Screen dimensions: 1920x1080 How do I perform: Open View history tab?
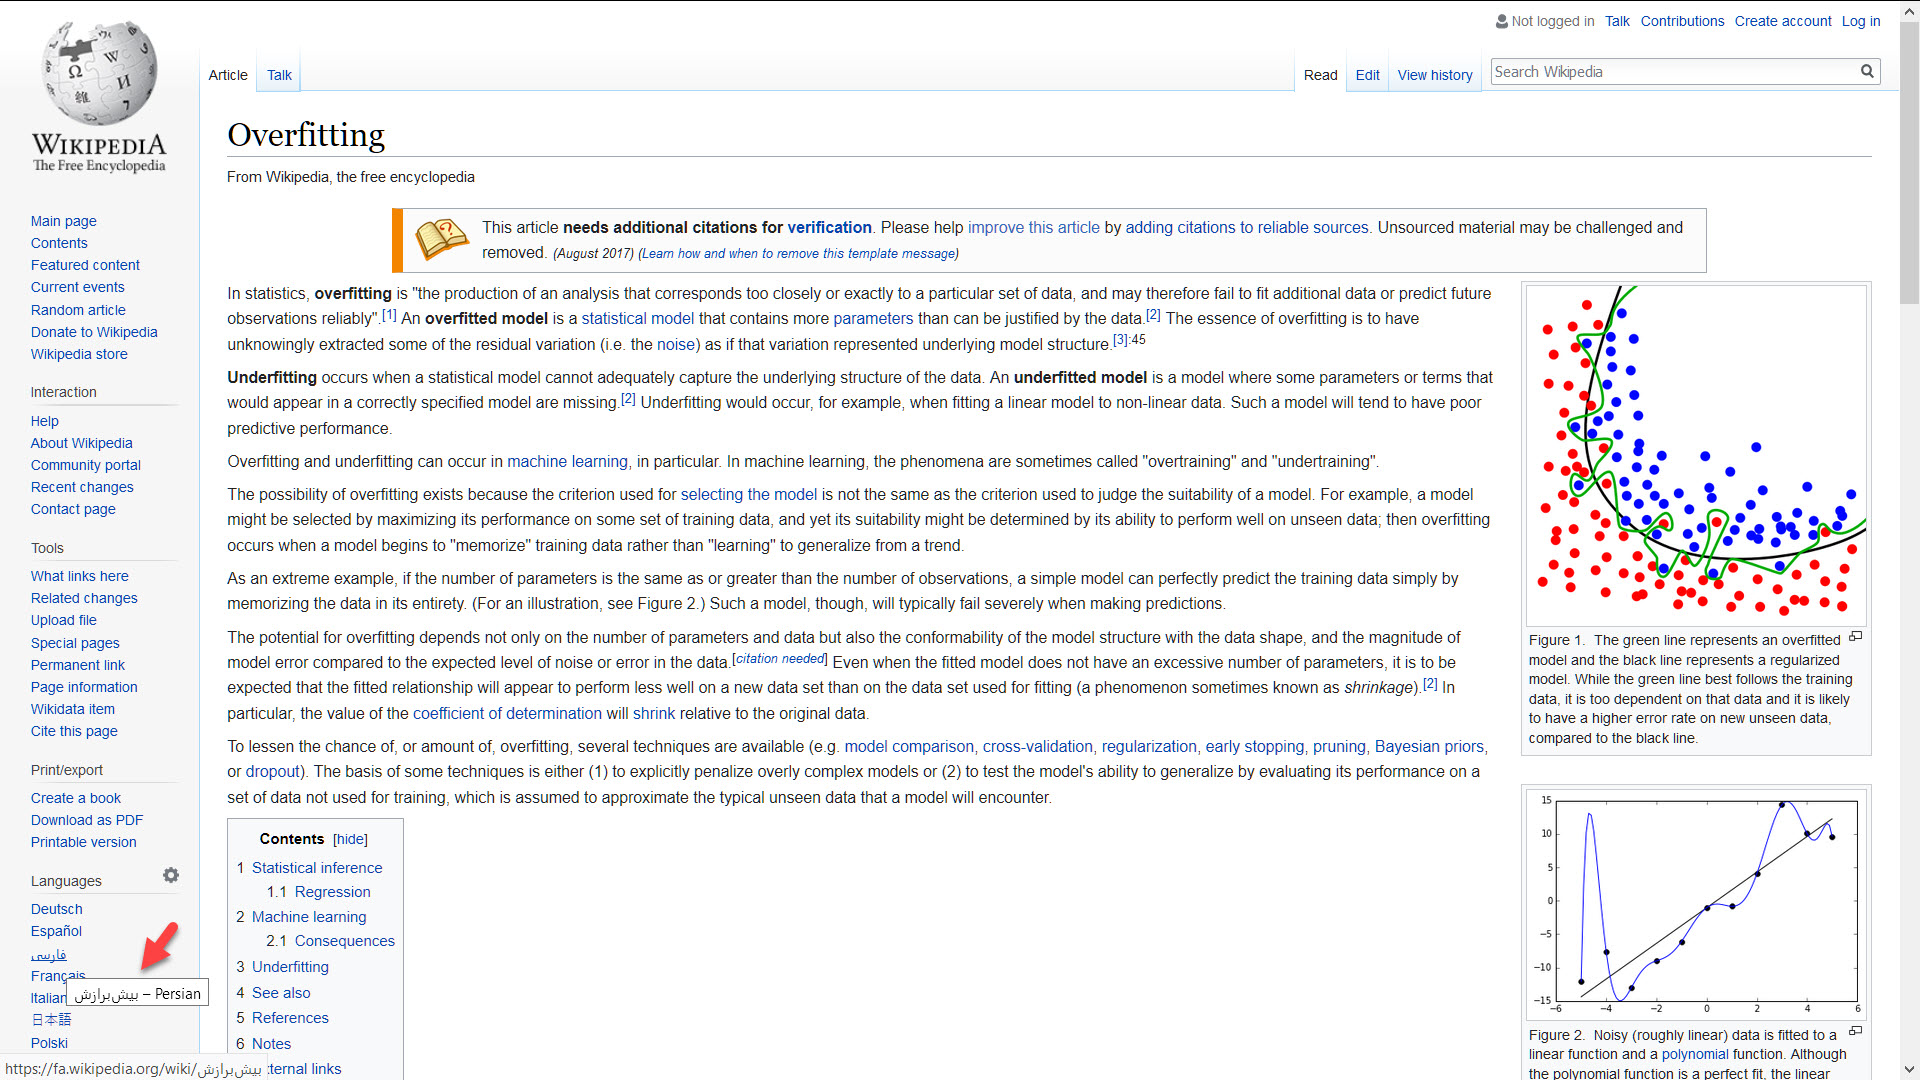pyautogui.click(x=1435, y=75)
